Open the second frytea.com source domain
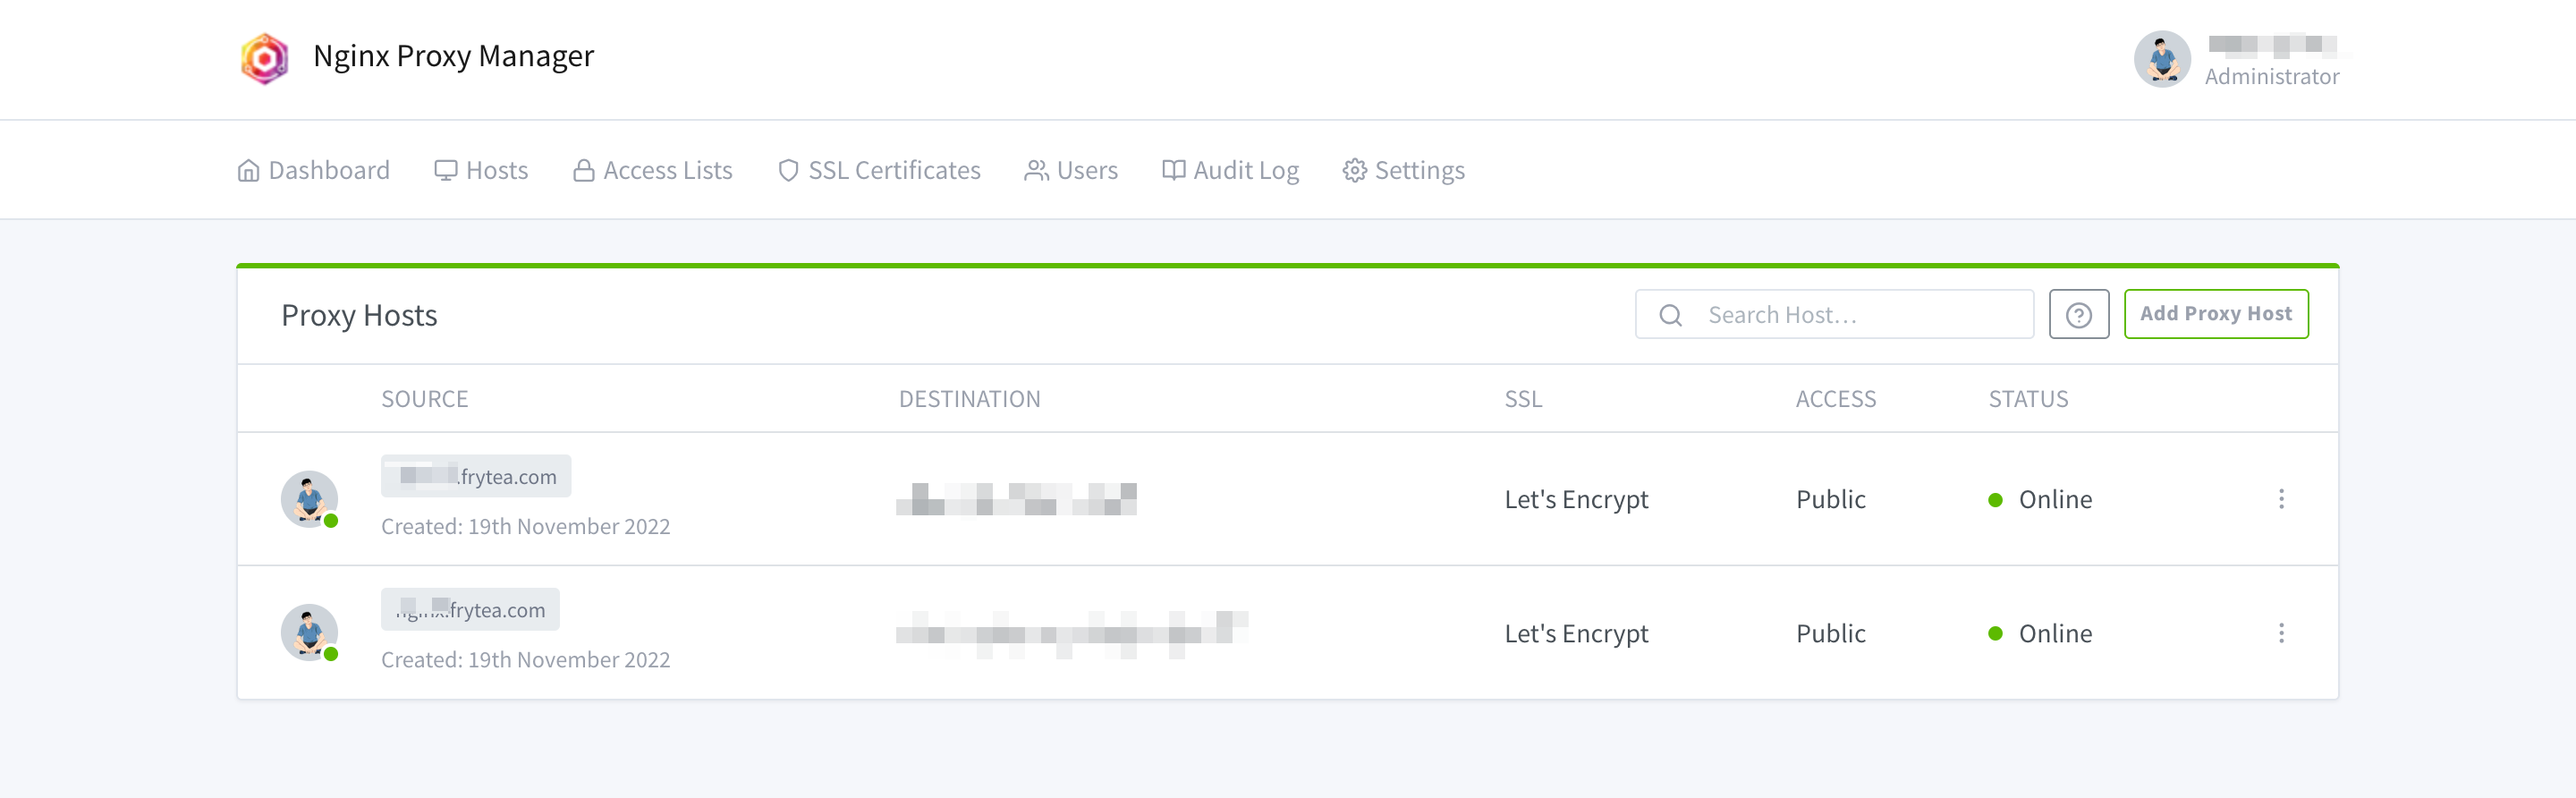The image size is (2576, 798). [x=470, y=610]
